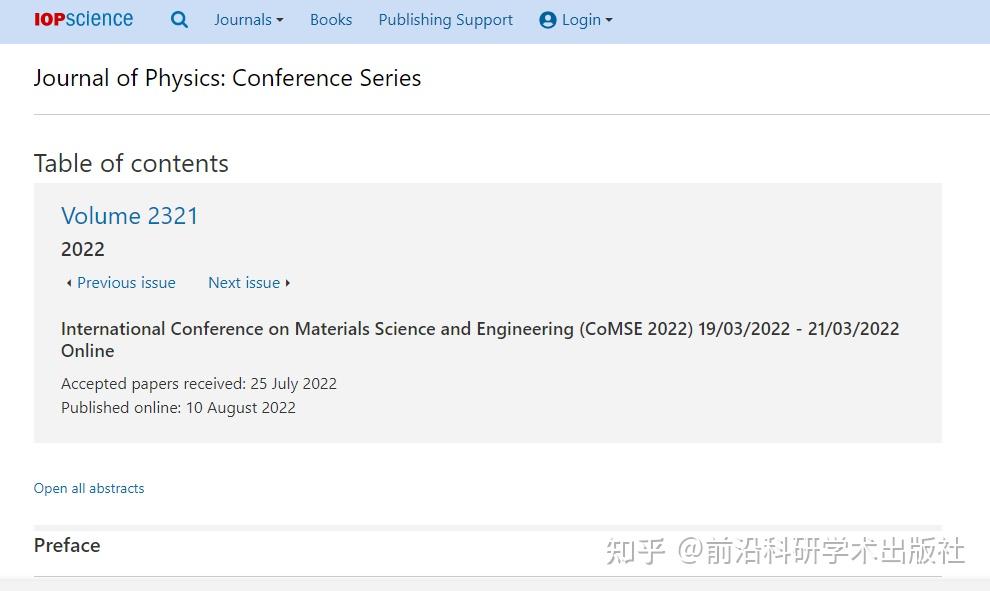The height and width of the screenshot is (591, 990).
Task: Click the IOPscience logo
Action: pos(83,19)
